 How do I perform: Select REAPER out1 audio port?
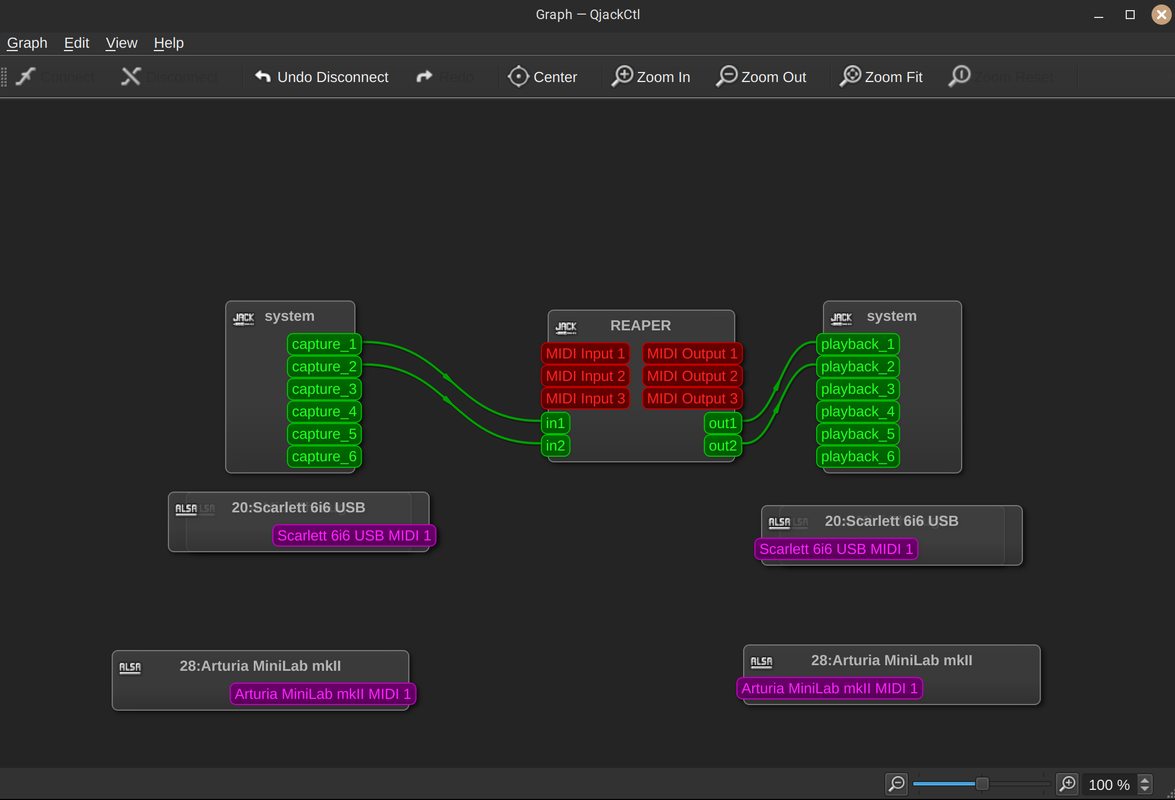coord(723,423)
